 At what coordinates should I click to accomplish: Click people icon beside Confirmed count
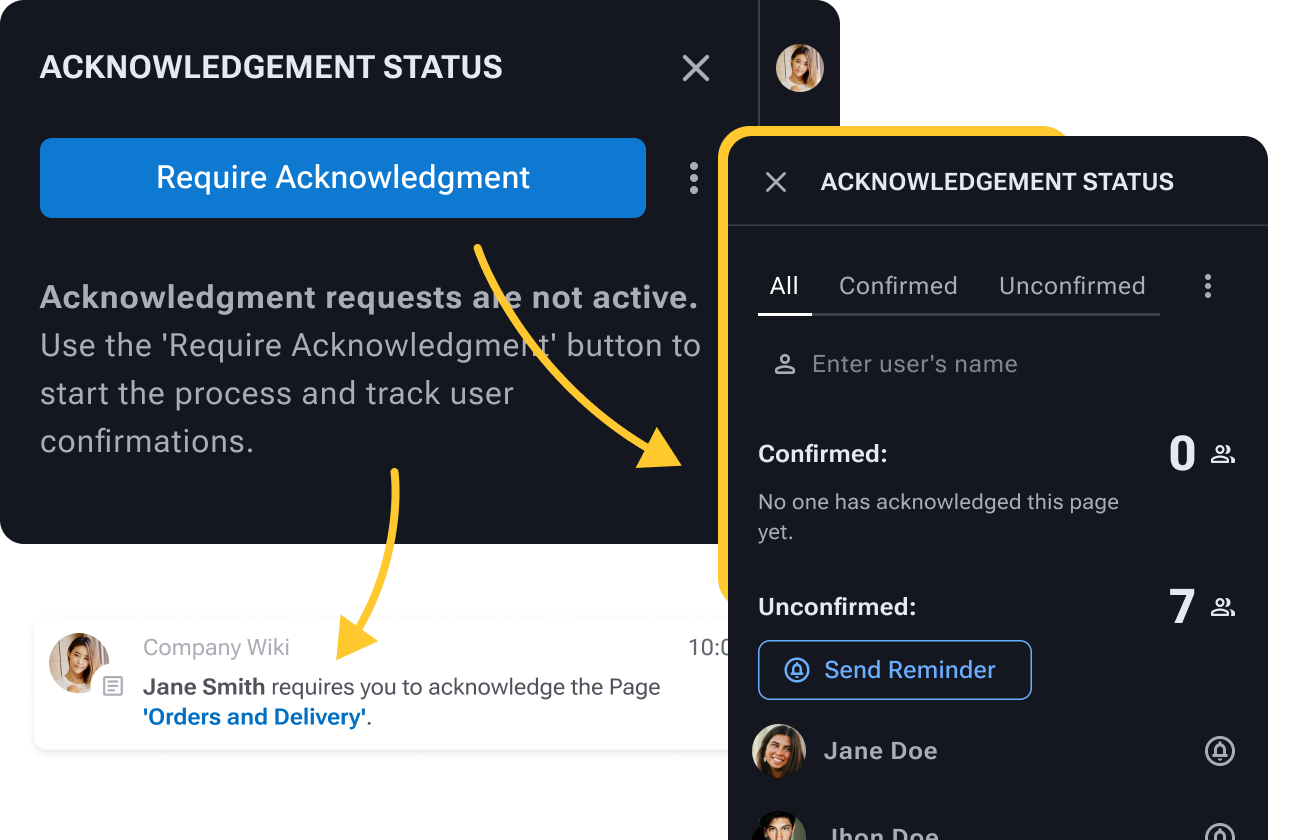(1223, 455)
